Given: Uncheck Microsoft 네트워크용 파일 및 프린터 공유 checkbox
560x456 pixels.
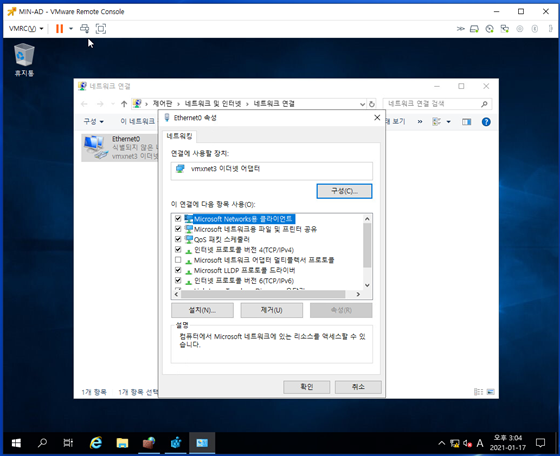Looking at the screenshot, I should click(x=178, y=229).
